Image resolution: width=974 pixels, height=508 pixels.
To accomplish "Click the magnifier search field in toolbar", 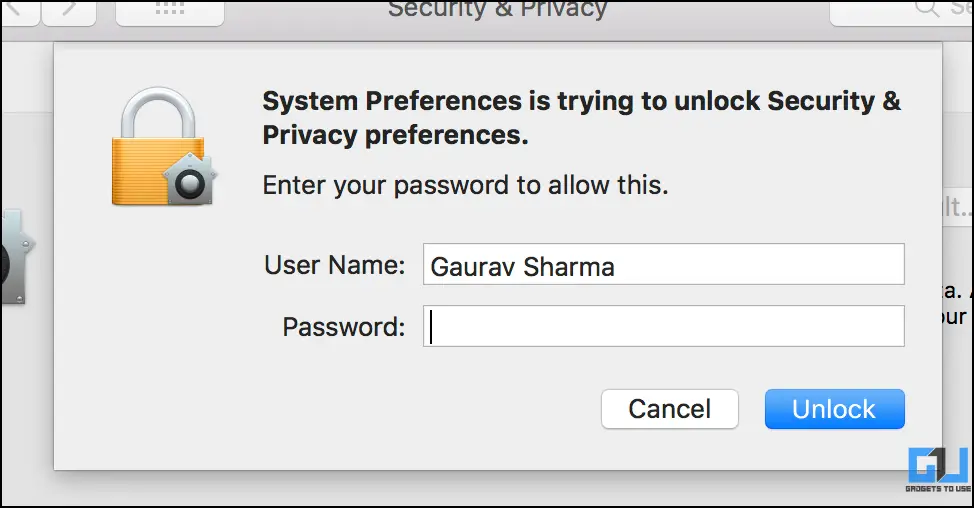I will pos(902,11).
